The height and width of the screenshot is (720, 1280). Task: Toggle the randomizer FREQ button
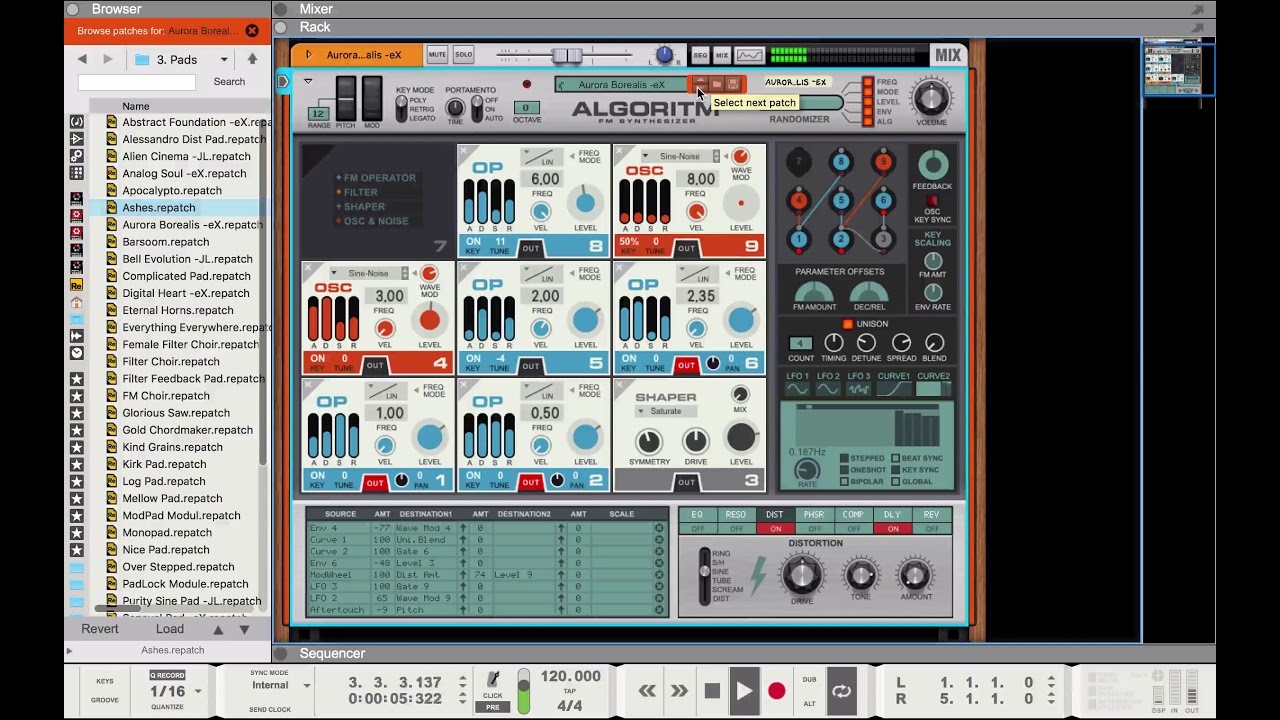pos(868,83)
